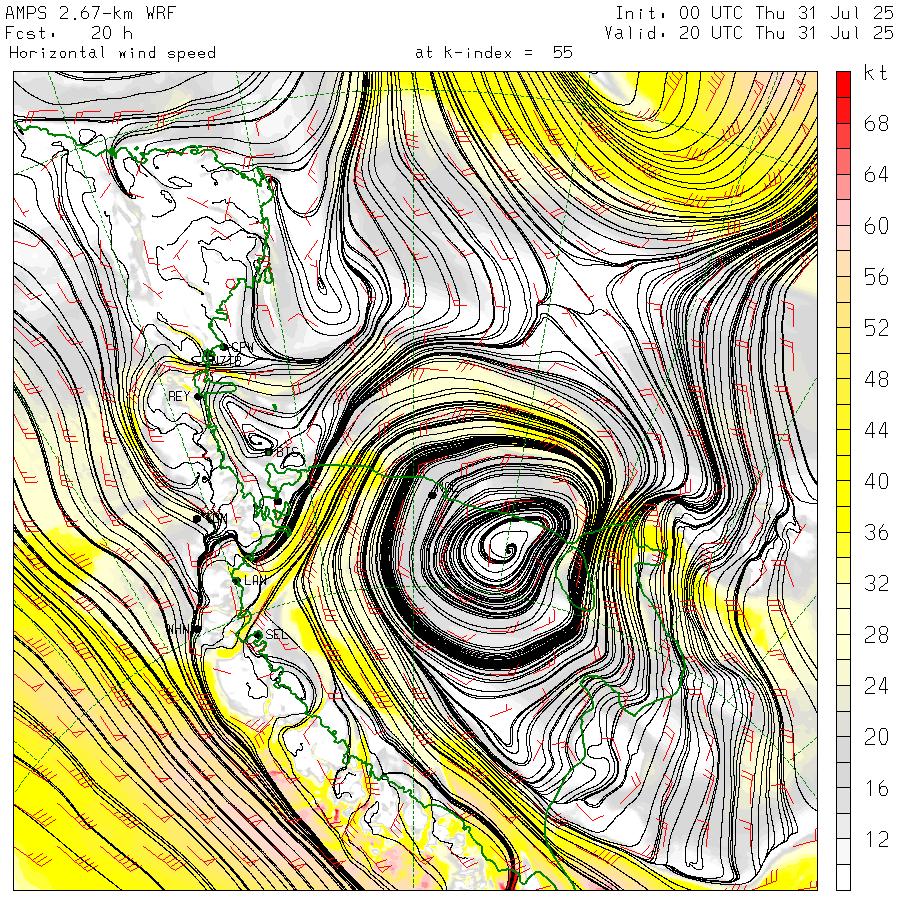This screenshot has height=900, width=900.
Task: Click the BTS station label on the map
Action: [x=288, y=452]
